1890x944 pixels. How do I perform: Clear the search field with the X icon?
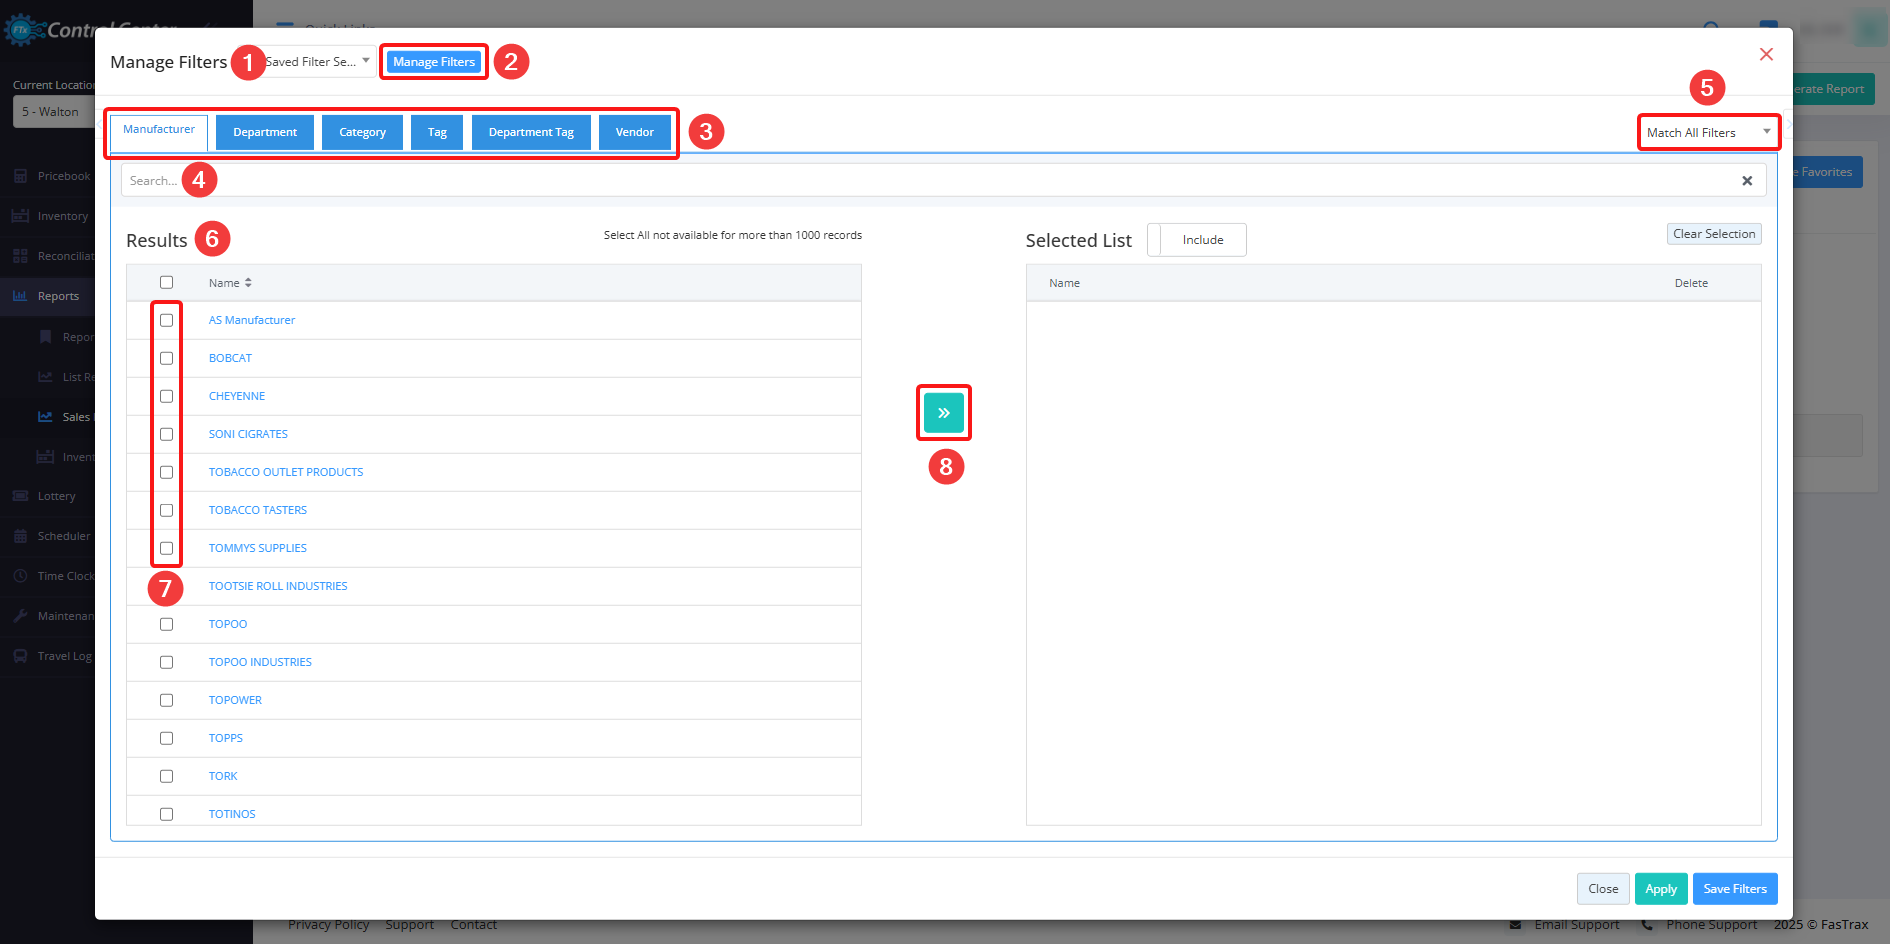[x=1747, y=181]
